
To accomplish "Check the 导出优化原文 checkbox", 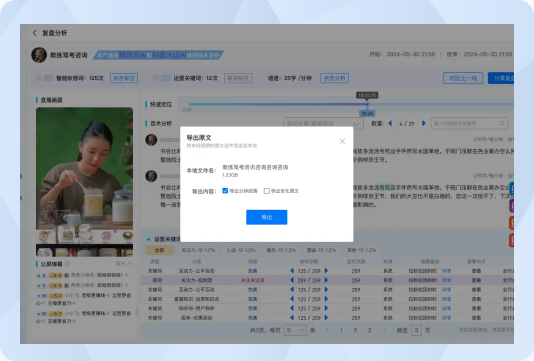I will pyautogui.click(x=267, y=191).
